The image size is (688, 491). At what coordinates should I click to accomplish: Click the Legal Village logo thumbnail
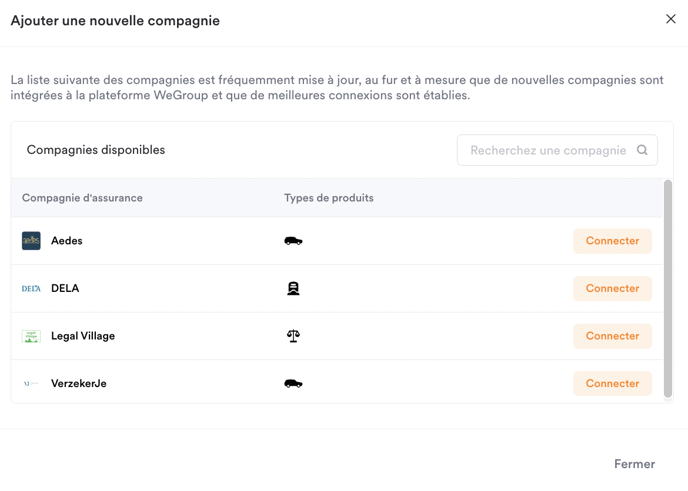(31, 336)
